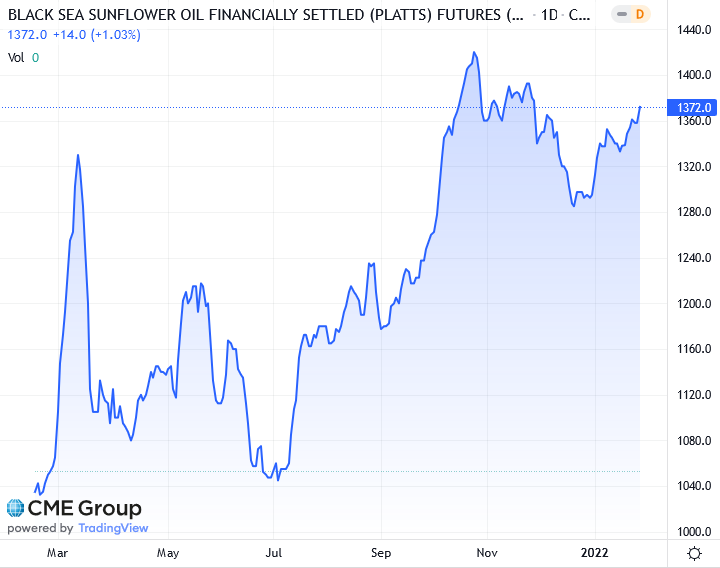Click the orange D delayed-data badge

(641, 14)
